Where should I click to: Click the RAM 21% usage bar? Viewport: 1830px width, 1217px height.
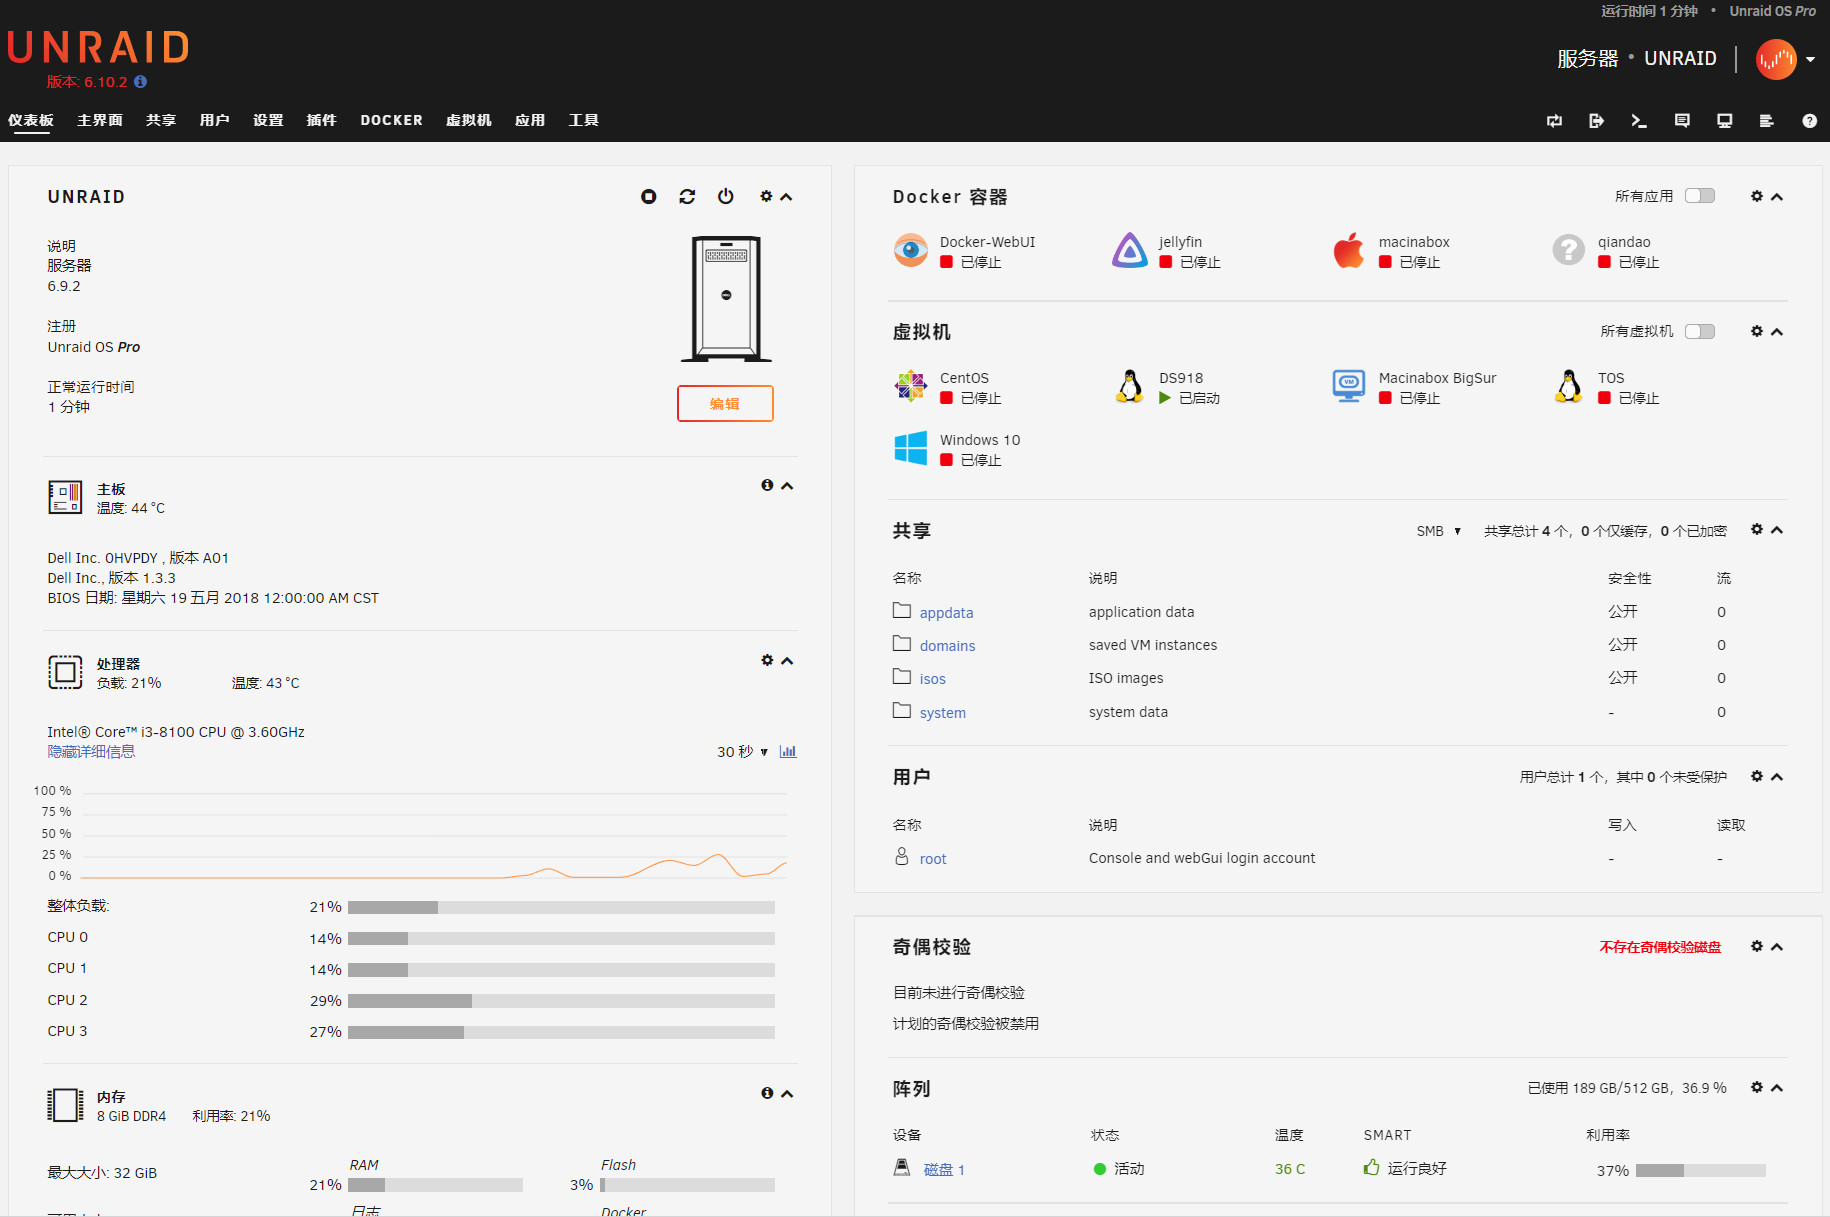click(x=435, y=1185)
